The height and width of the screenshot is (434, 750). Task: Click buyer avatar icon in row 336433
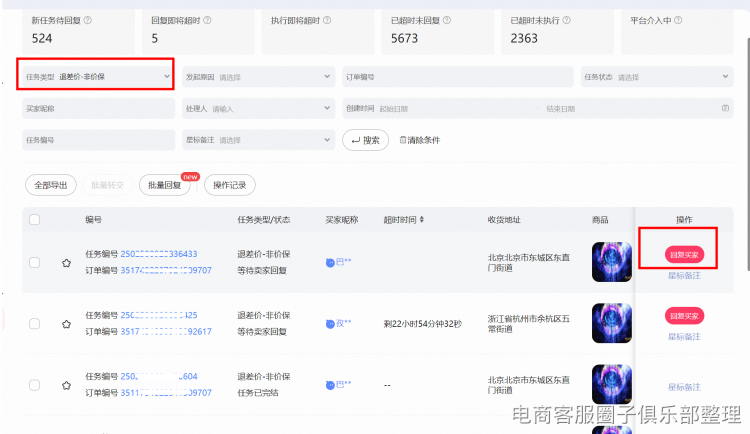tap(330, 263)
